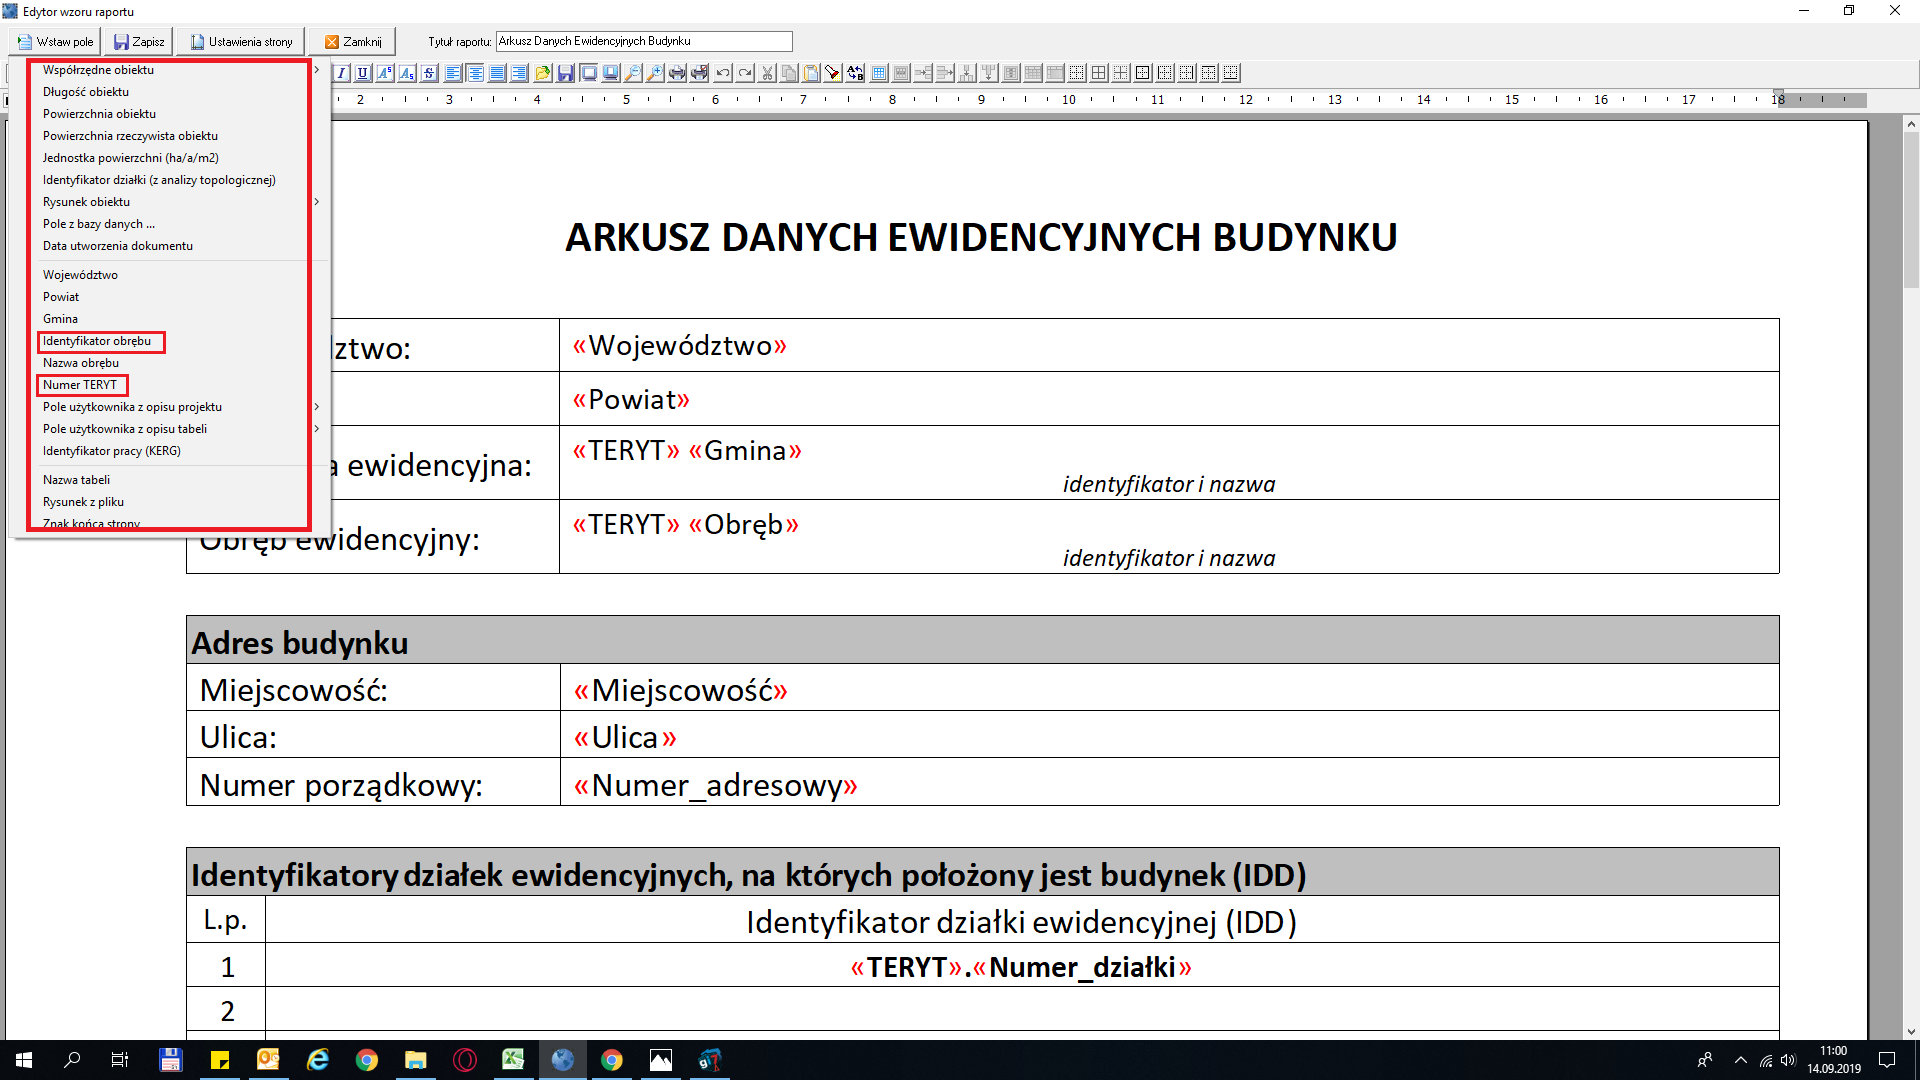The width and height of the screenshot is (1920, 1080).
Task: Select Nazwa obrębu menu entry
Action: (x=81, y=363)
